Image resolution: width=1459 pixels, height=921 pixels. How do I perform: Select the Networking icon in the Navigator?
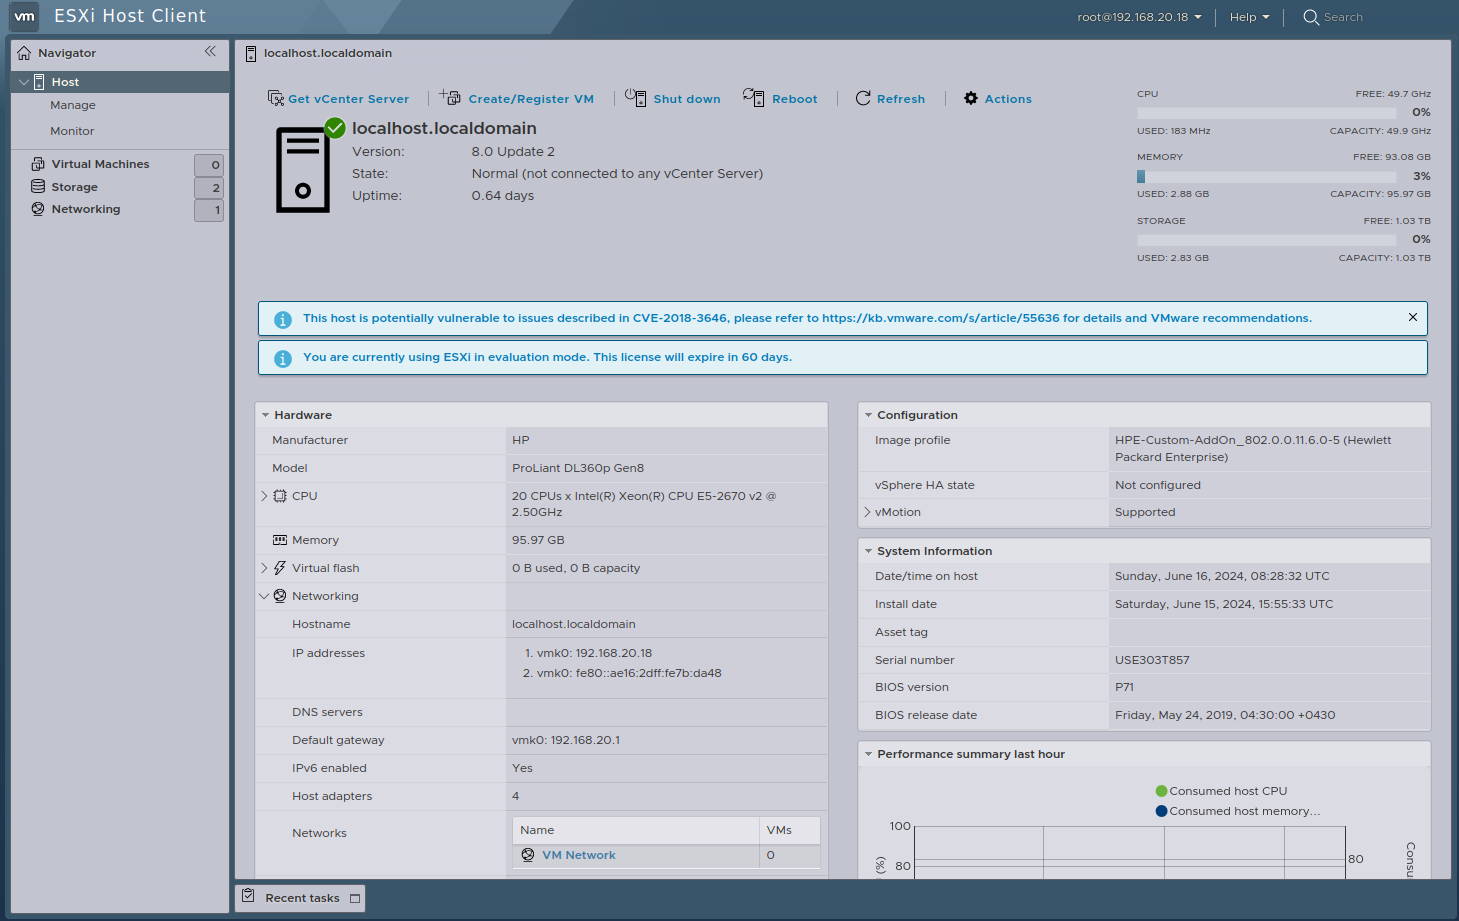(x=37, y=209)
